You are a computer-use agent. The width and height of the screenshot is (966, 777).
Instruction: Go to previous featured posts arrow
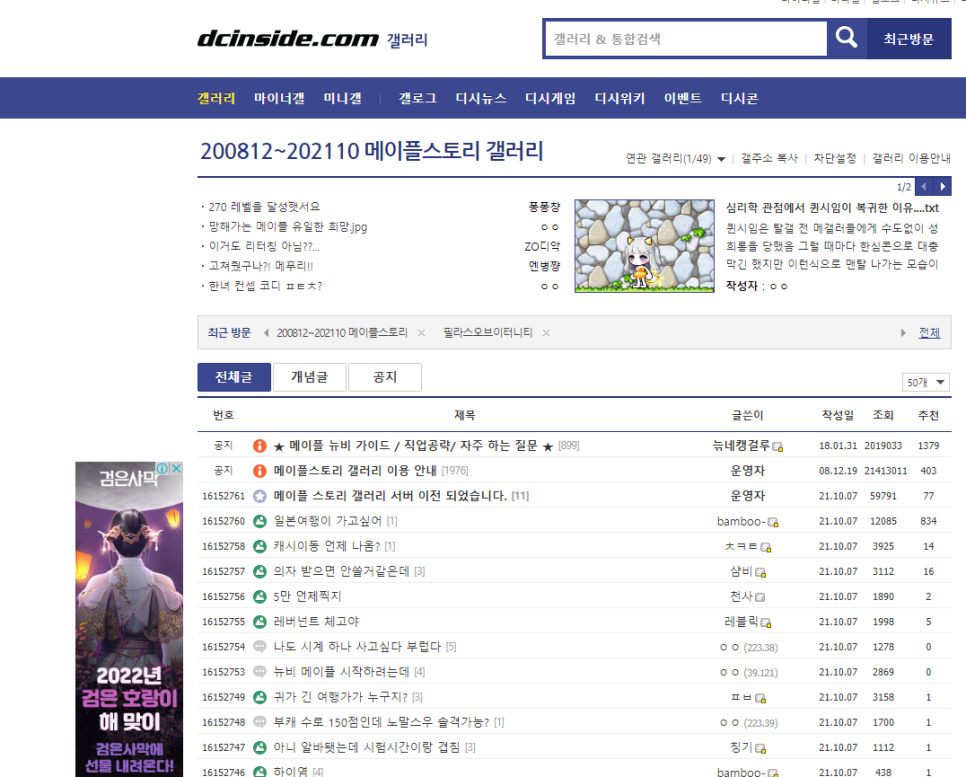click(x=924, y=186)
